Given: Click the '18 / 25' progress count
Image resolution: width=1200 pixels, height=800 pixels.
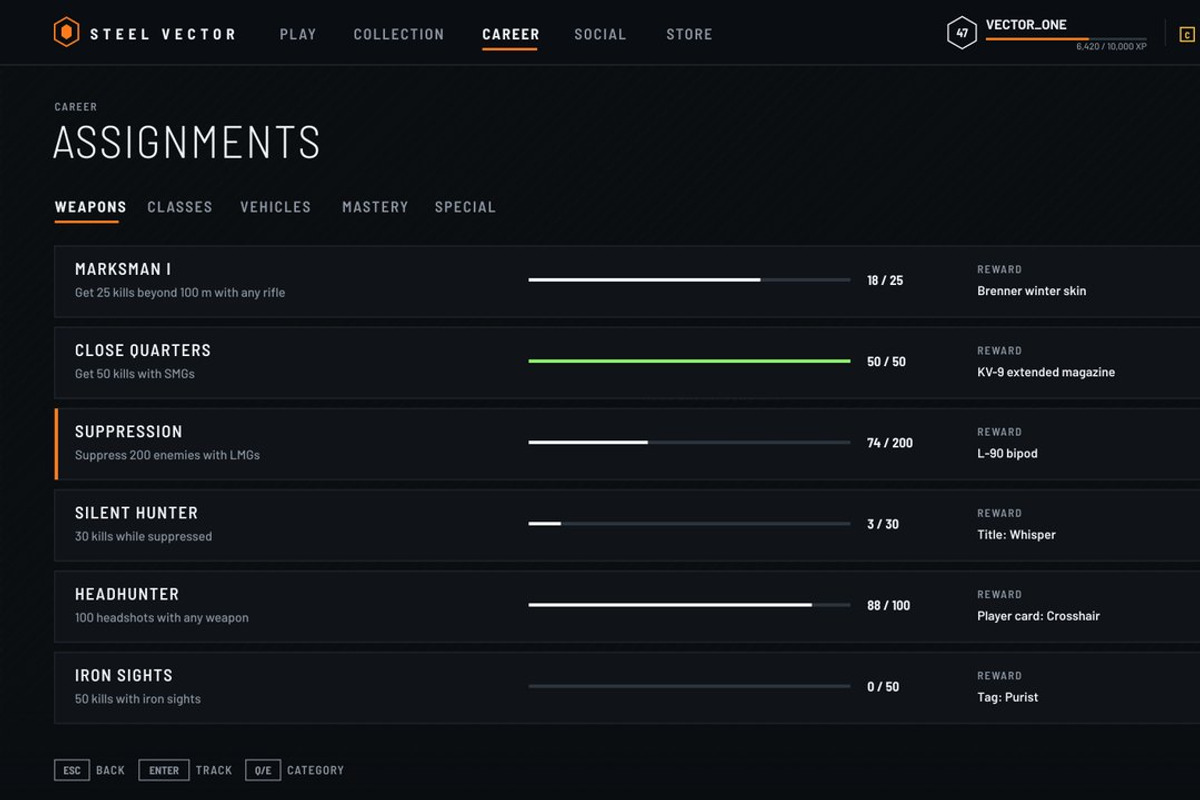Looking at the screenshot, I should pyautogui.click(x=885, y=281).
